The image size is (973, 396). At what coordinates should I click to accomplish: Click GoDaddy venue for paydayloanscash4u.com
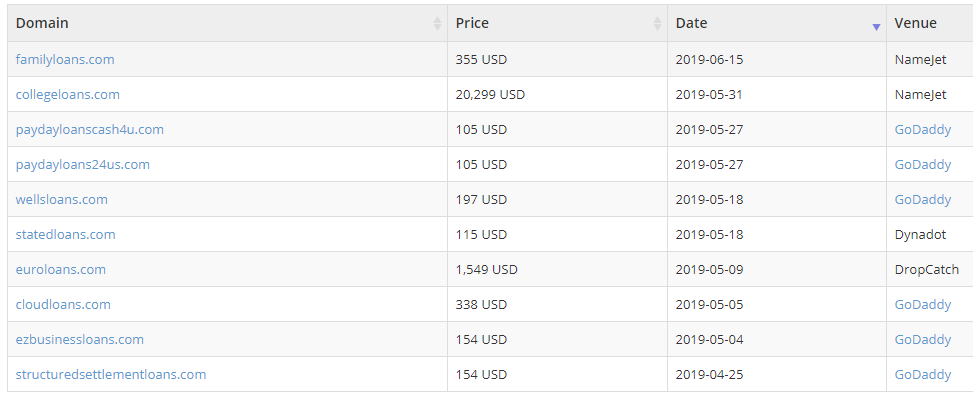click(x=923, y=130)
